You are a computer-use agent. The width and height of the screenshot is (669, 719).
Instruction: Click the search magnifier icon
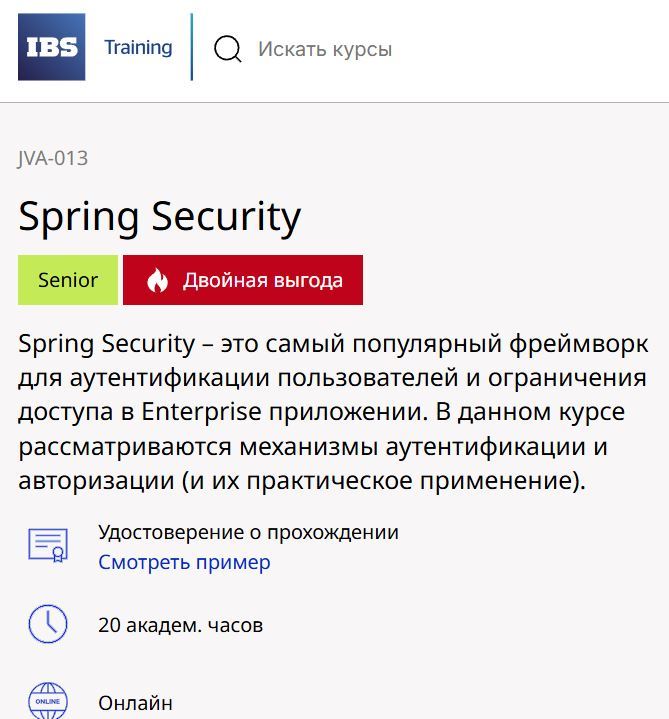228,48
